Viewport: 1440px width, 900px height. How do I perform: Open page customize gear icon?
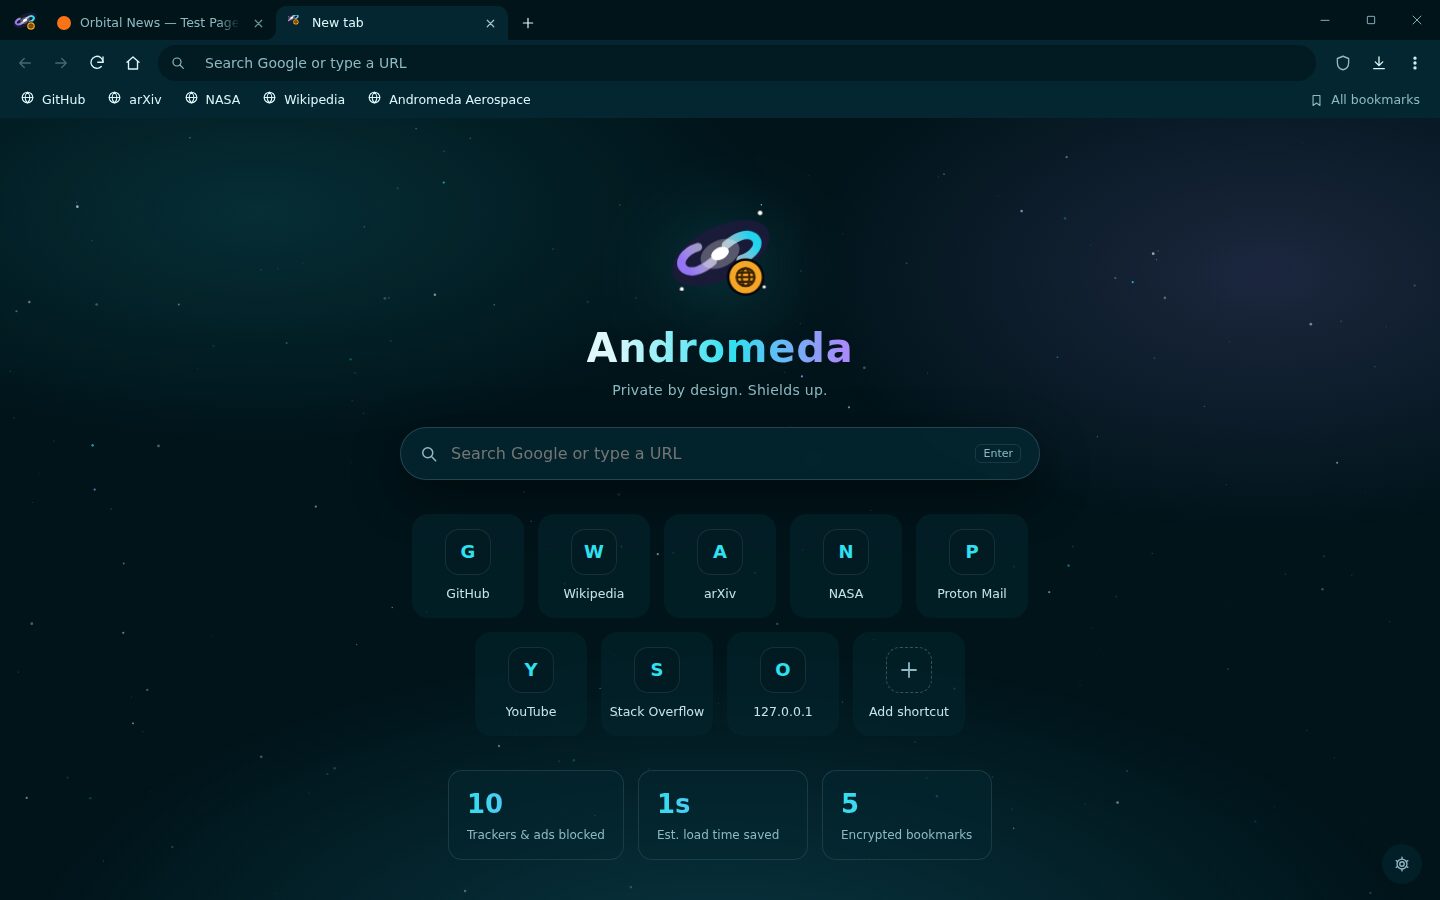click(x=1402, y=864)
